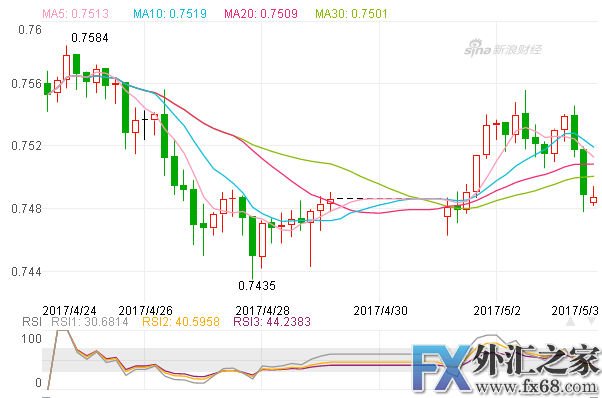The width and height of the screenshot is (602, 398).
Task: Click the RSI2: 40.5958 indicator value
Action: tap(181, 322)
